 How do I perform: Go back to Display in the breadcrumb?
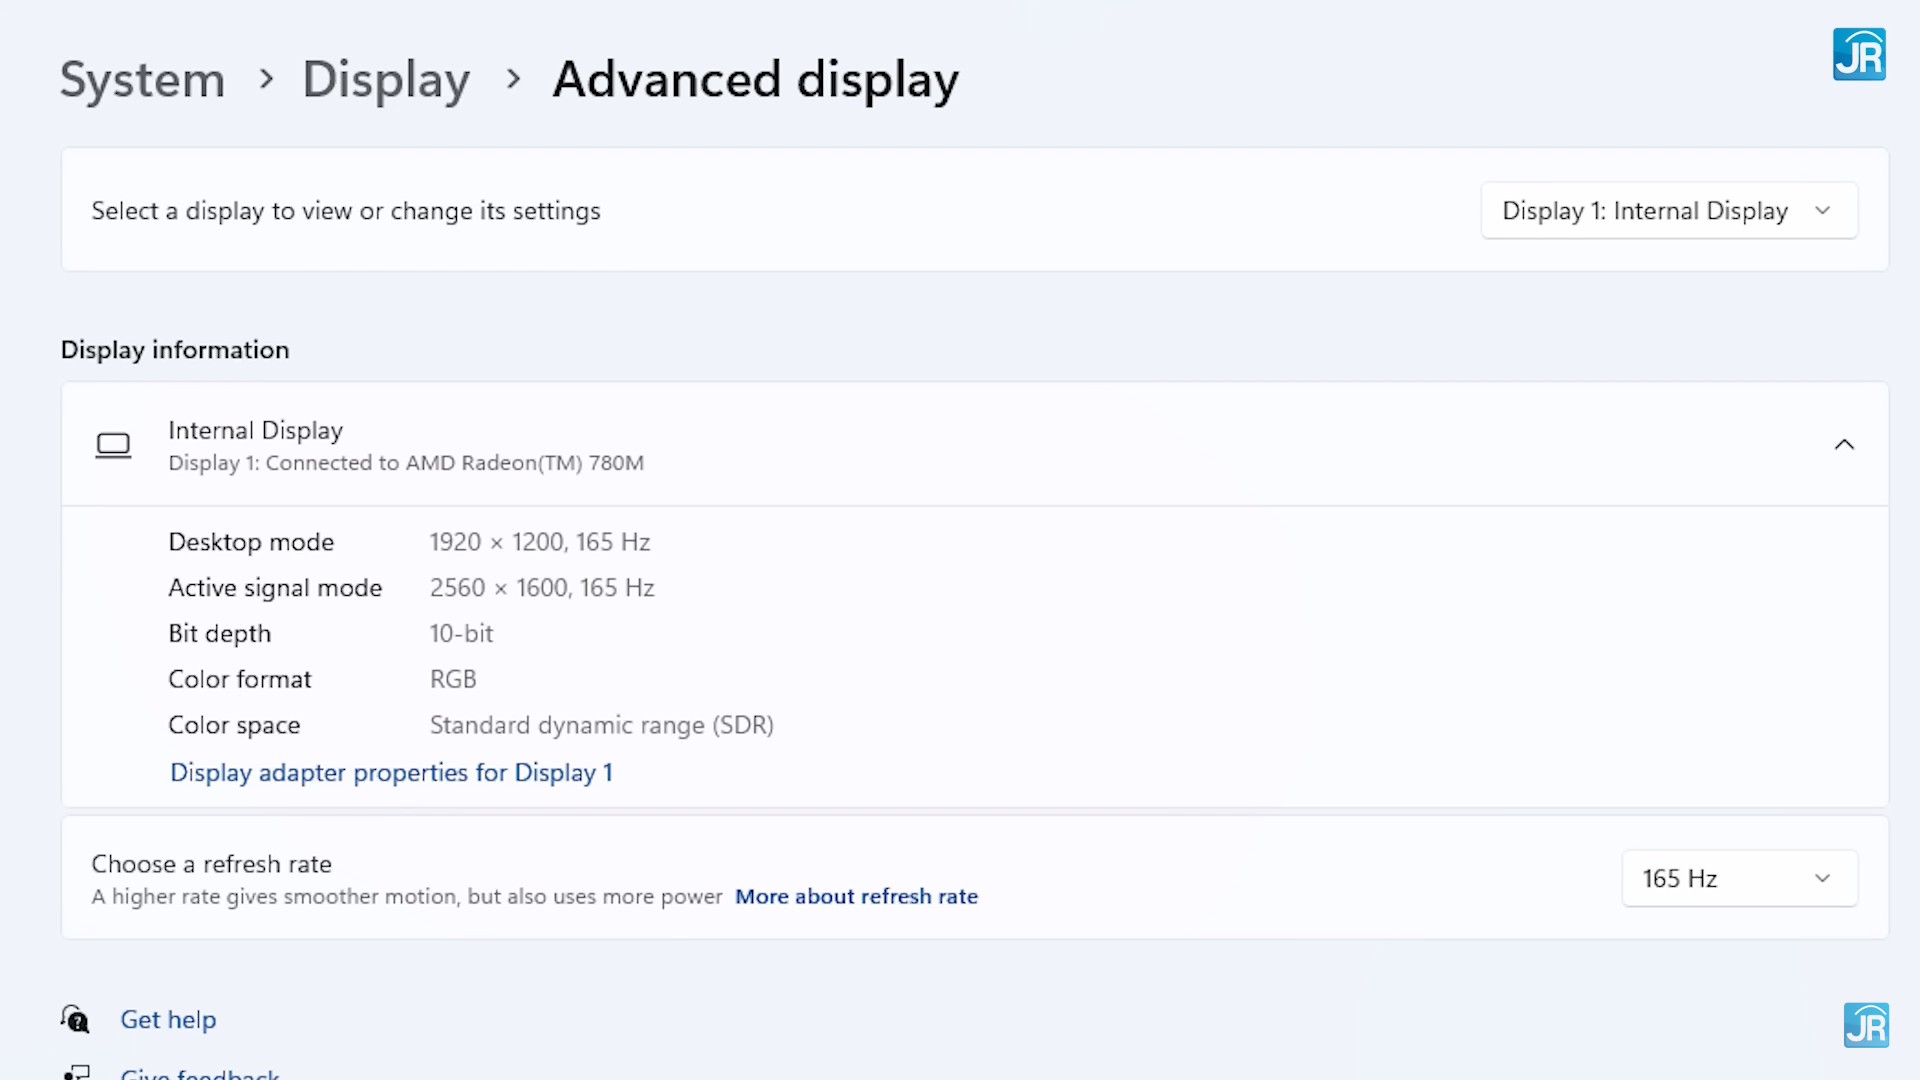pos(385,80)
